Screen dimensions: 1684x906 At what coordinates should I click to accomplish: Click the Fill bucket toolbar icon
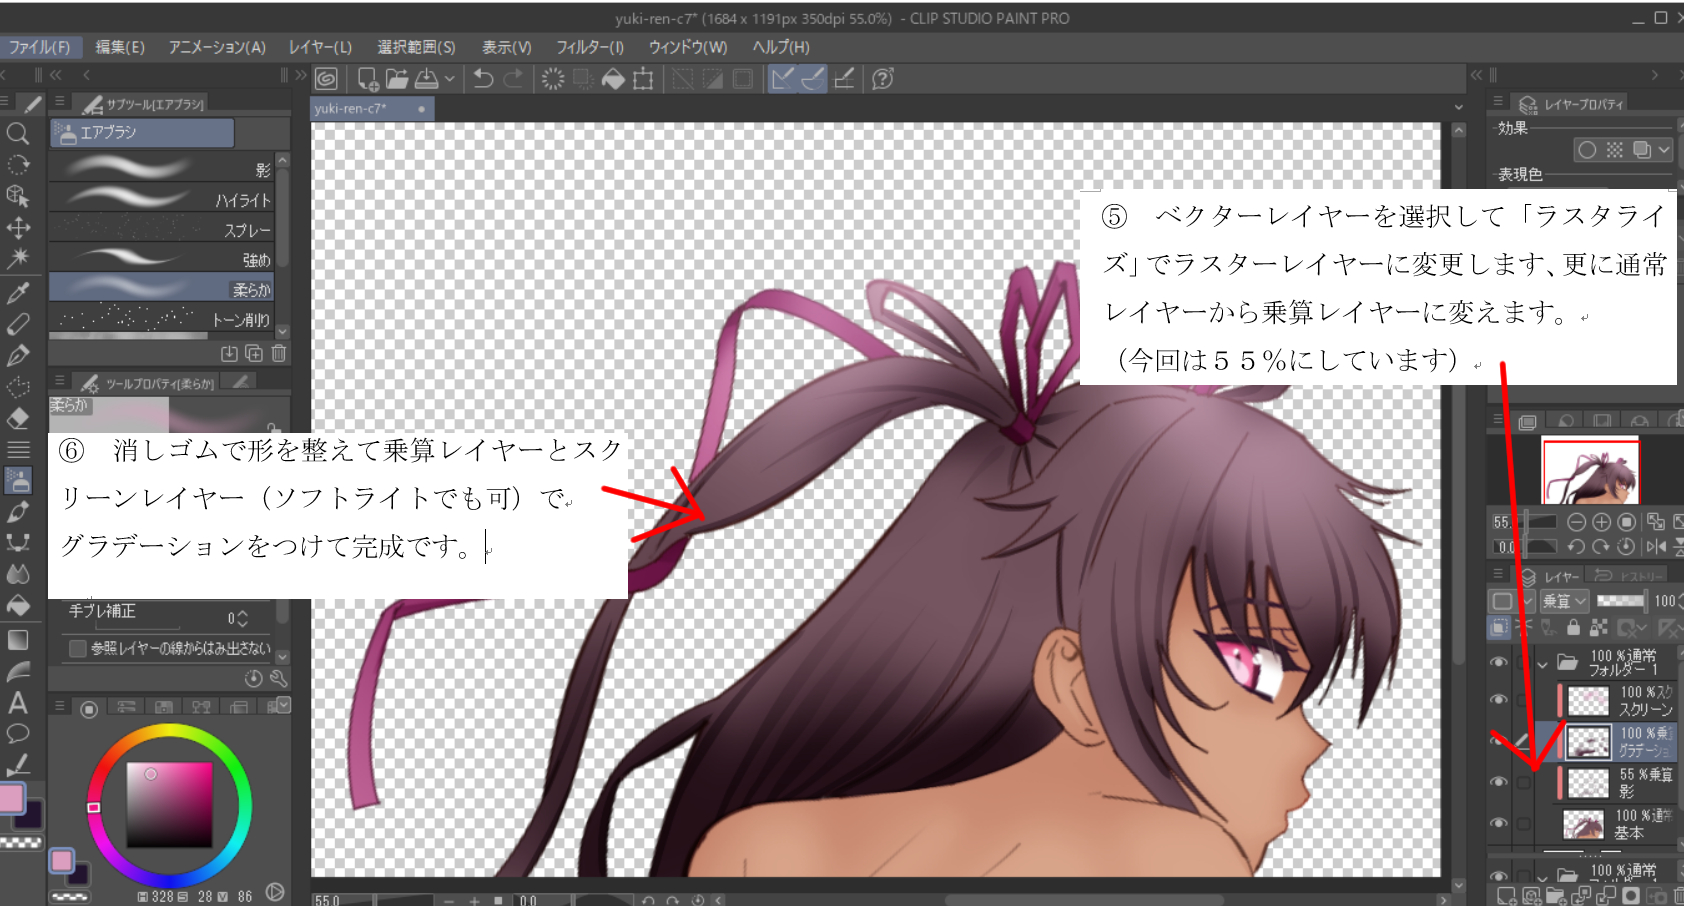click(x=613, y=79)
